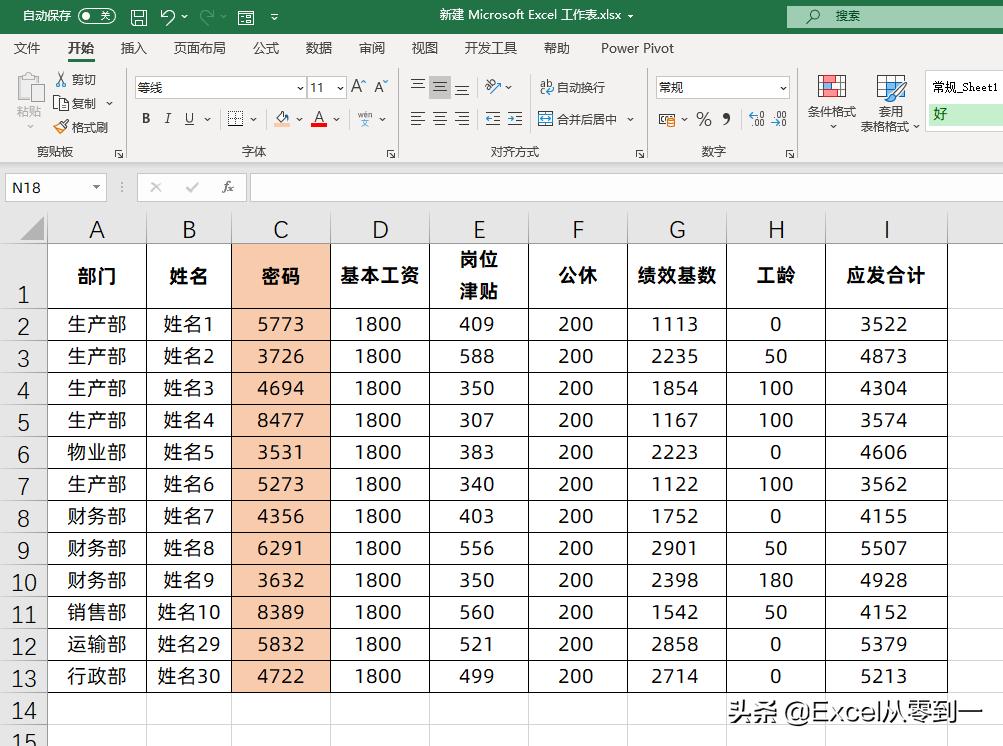Viewport: 1003px width, 746px height.
Task: Switch to the 插入 ribbon tab
Action: (x=134, y=48)
